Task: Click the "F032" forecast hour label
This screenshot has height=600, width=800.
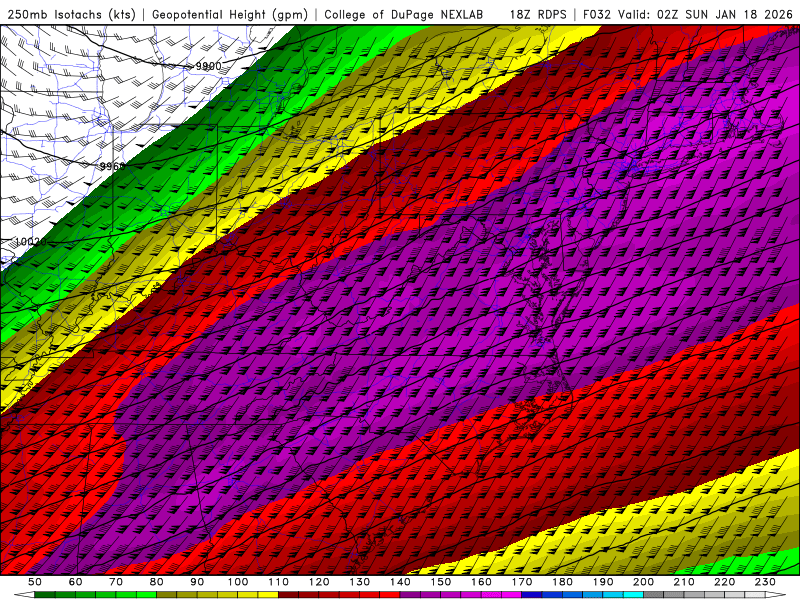Action: (596, 14)
